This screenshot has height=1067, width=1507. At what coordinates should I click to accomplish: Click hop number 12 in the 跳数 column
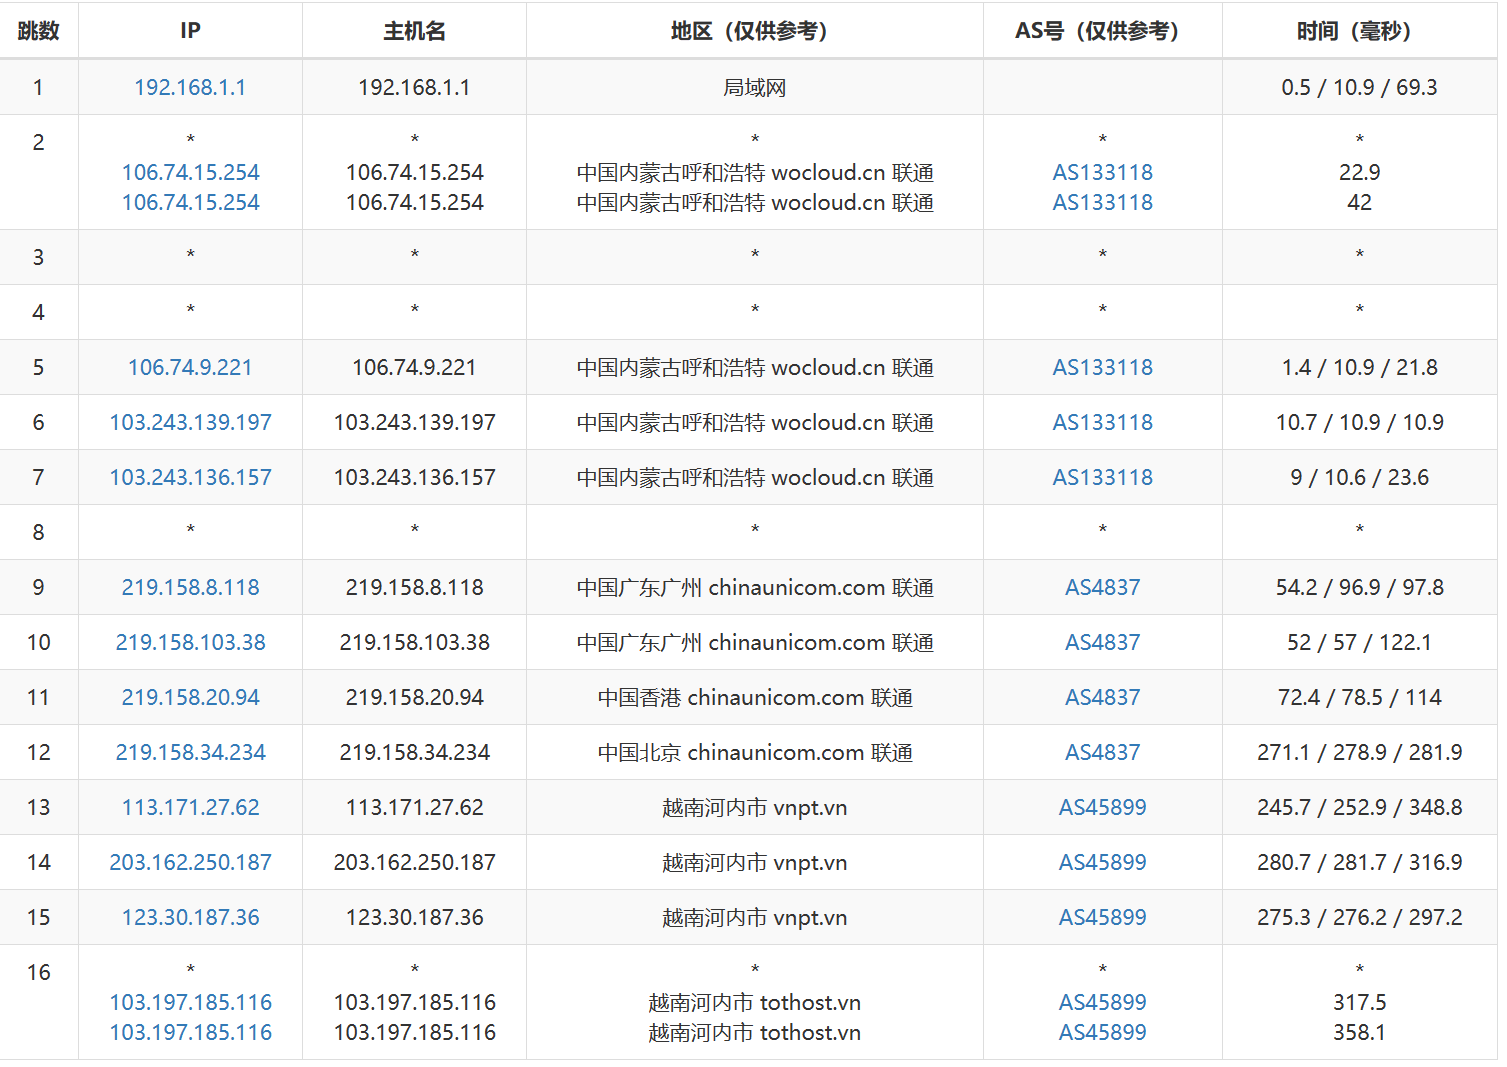(x=38, y=753)
